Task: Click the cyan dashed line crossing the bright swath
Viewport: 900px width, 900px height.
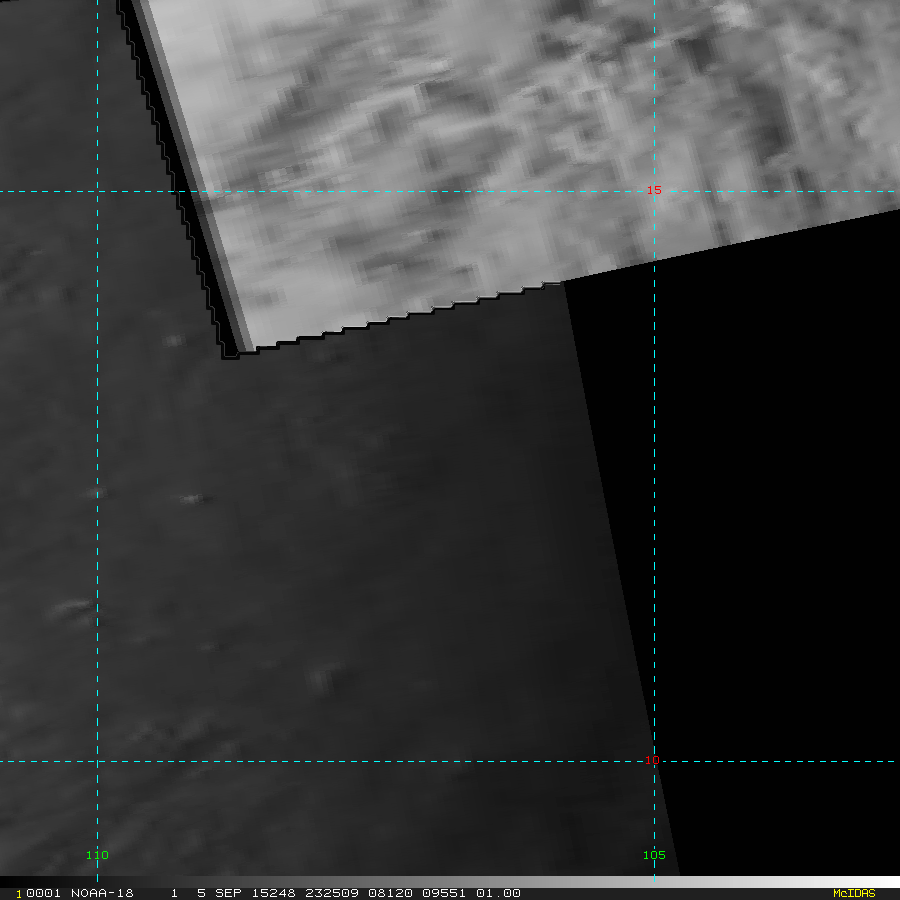Action: tap(654, 100)
